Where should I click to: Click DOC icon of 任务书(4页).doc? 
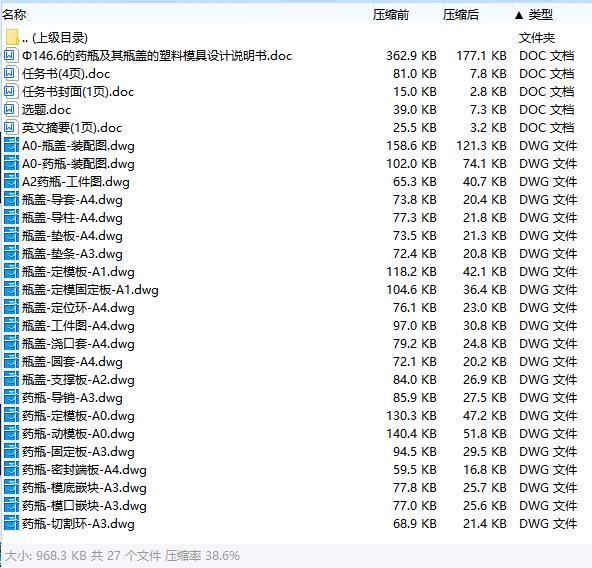(11, 74)
